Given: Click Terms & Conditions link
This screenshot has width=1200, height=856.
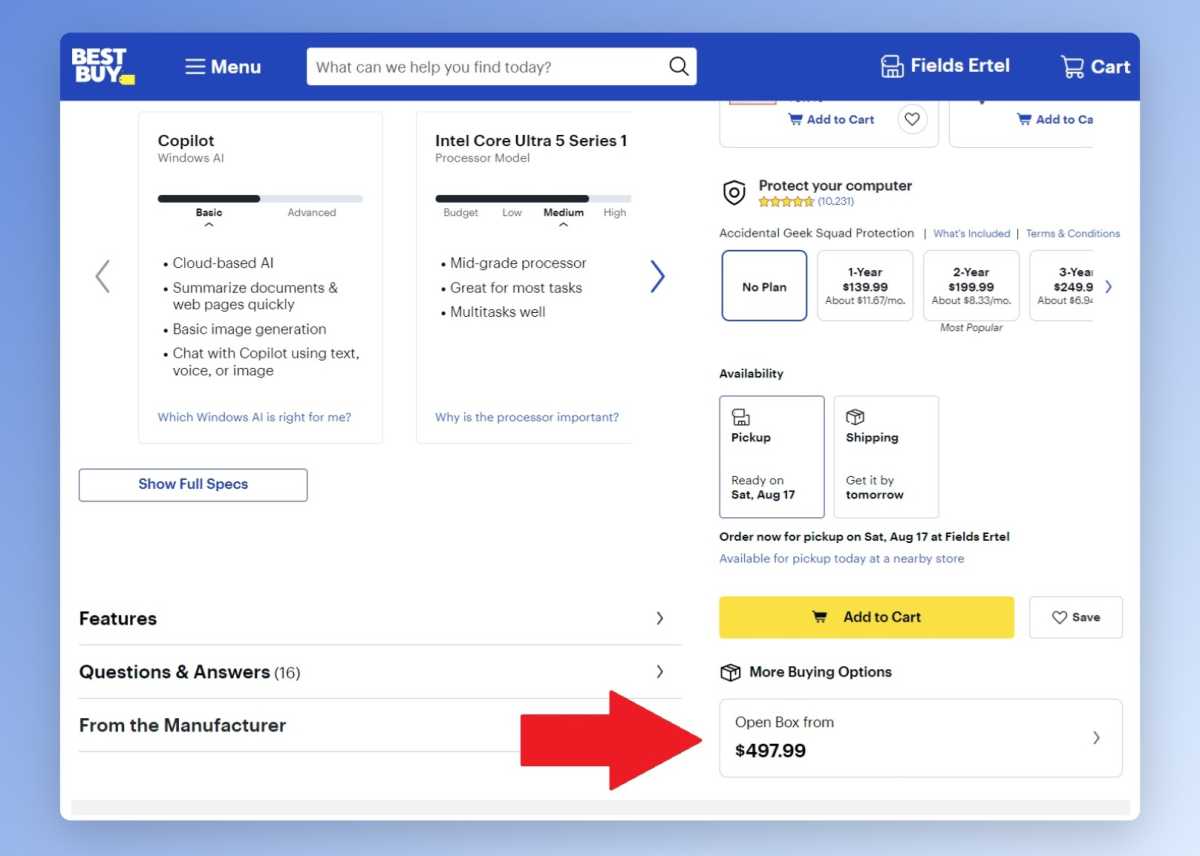Looking at the screenshot, I should coord(1073,234).
